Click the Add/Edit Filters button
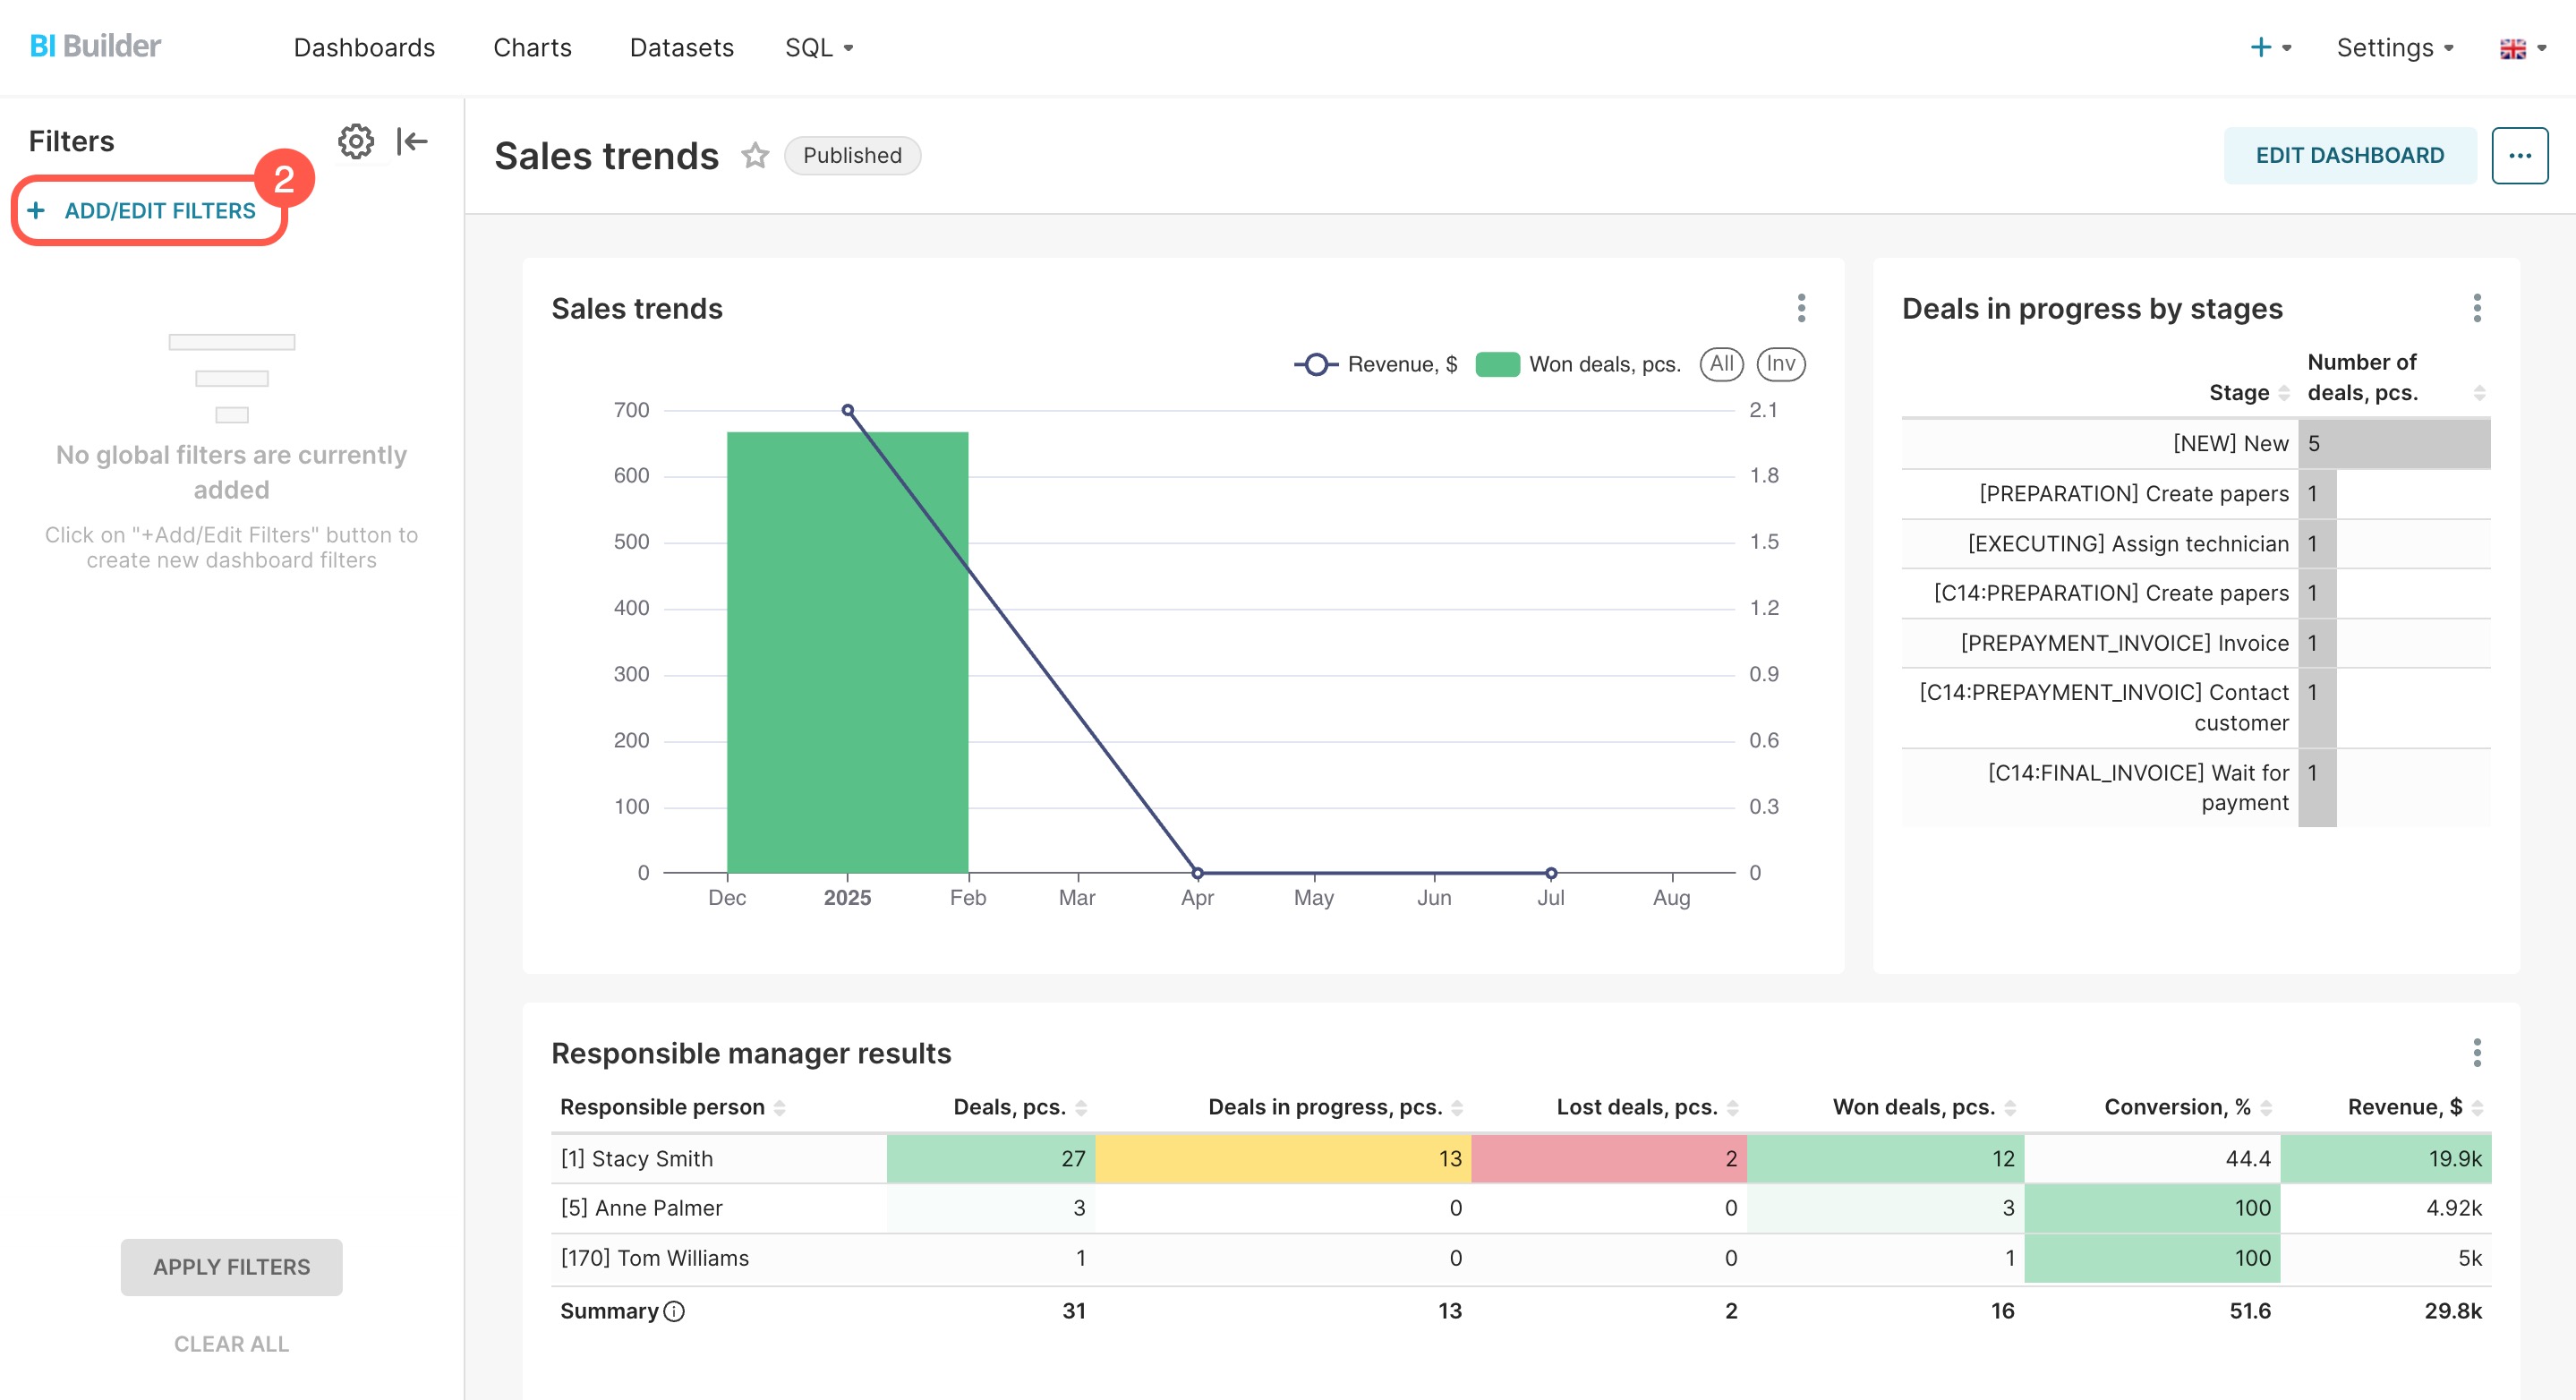This screenshot has width=2576, height=1400. (148, 210)
